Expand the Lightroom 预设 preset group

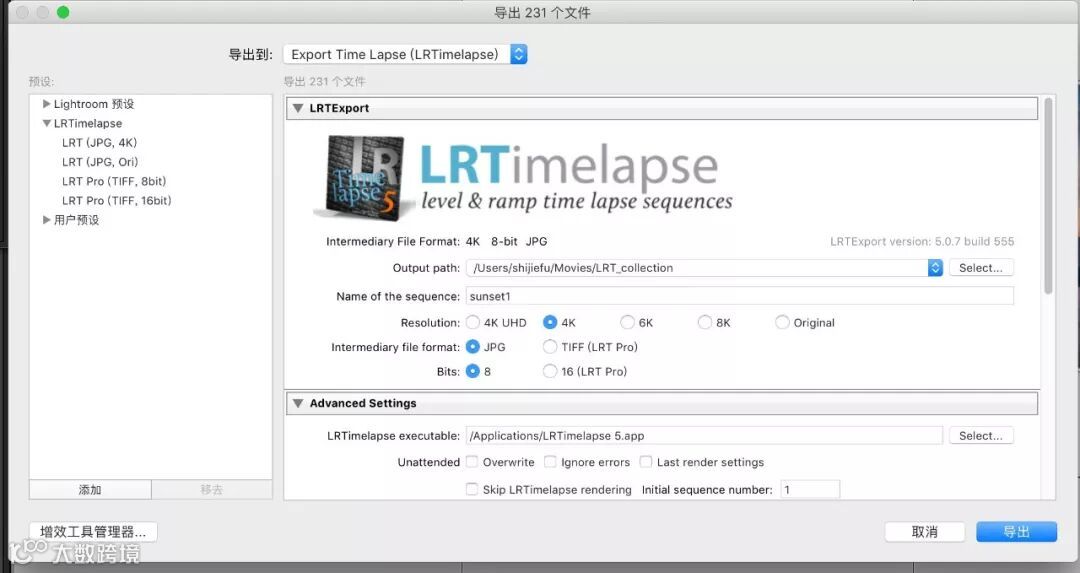46,104
